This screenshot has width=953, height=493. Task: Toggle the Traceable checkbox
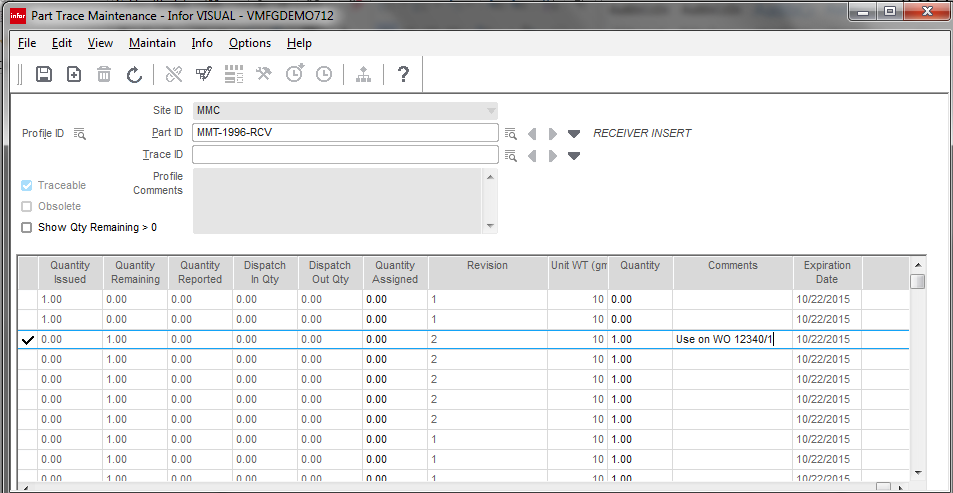pyautogui.click(x=26, y=185)
